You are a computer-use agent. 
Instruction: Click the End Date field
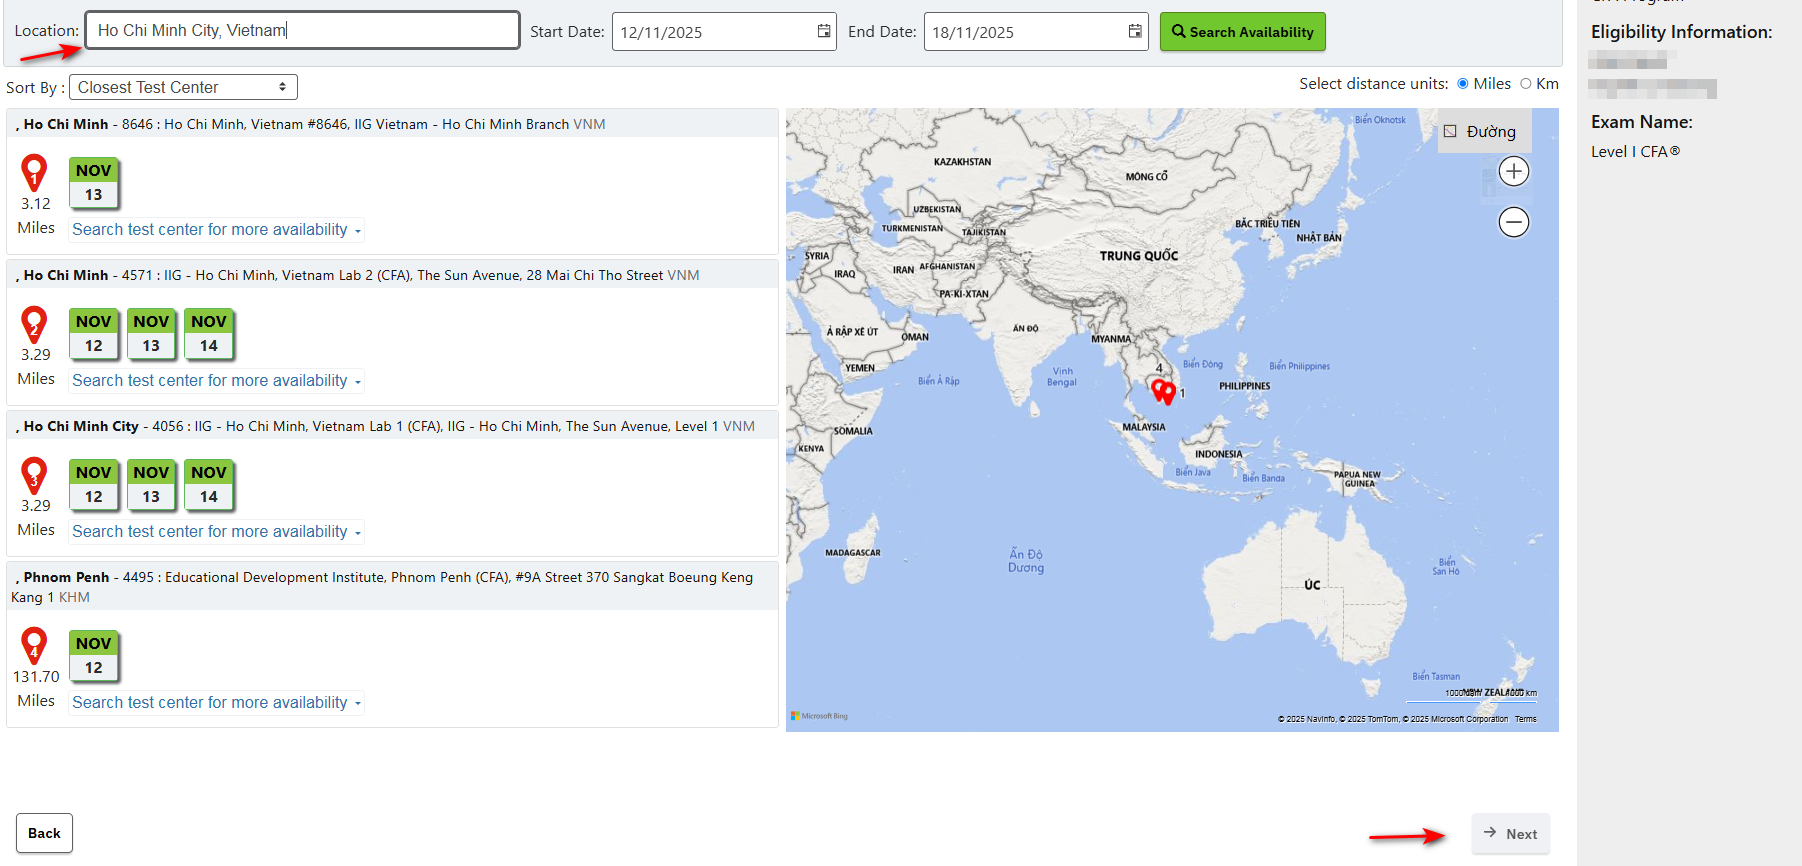[1036, 32]
